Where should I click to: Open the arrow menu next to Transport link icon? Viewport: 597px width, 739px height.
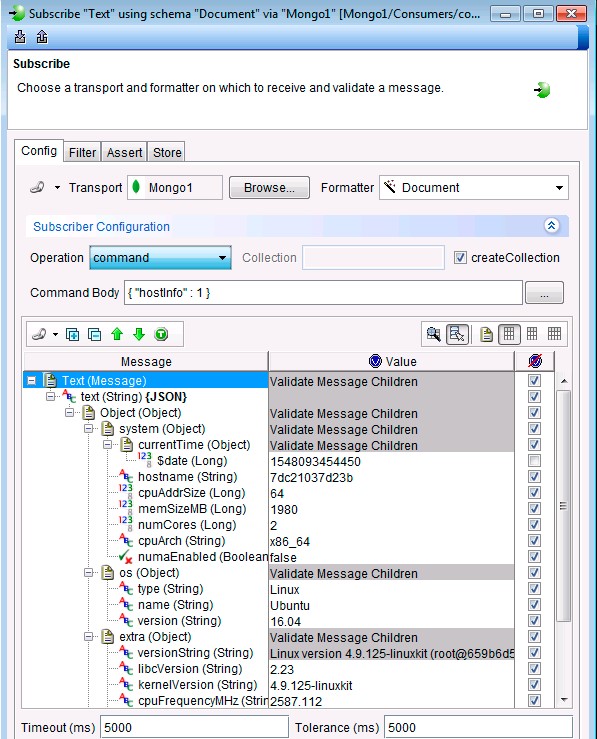[x=57, y=188]
